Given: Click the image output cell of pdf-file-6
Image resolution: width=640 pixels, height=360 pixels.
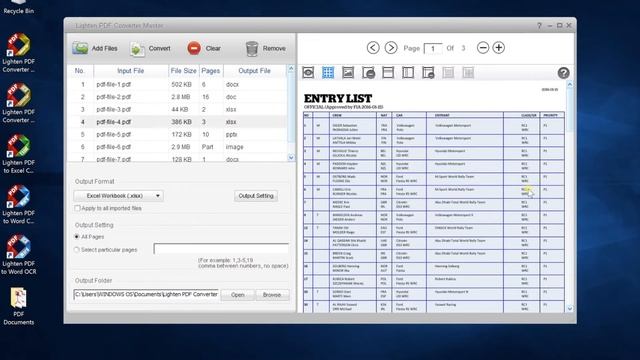Looking at the screenshot, I should point(234,147).
